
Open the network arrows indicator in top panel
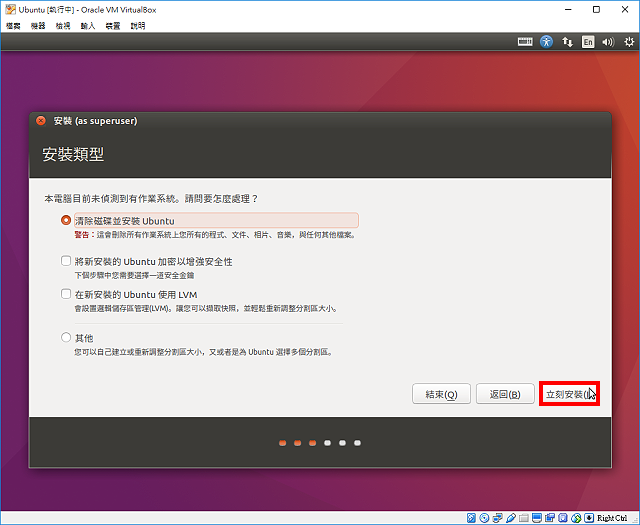click(x=567, y=42)
